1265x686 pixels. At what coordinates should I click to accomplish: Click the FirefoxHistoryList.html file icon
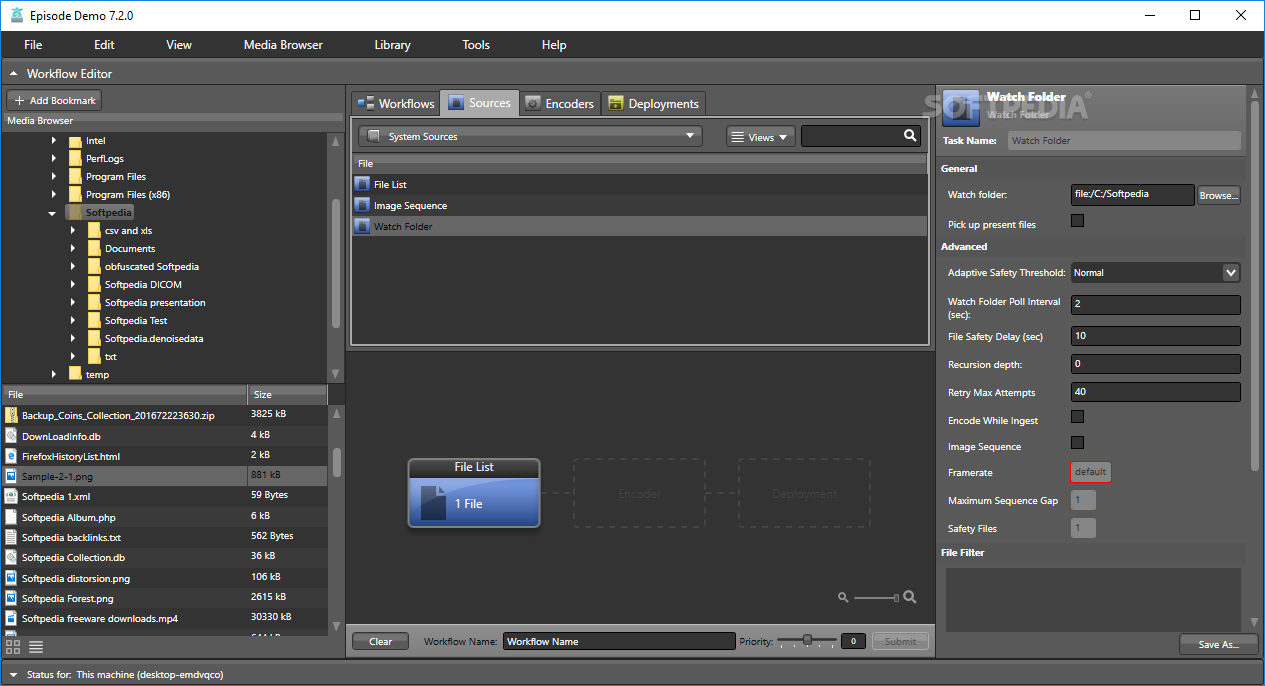tap(12, 455)
